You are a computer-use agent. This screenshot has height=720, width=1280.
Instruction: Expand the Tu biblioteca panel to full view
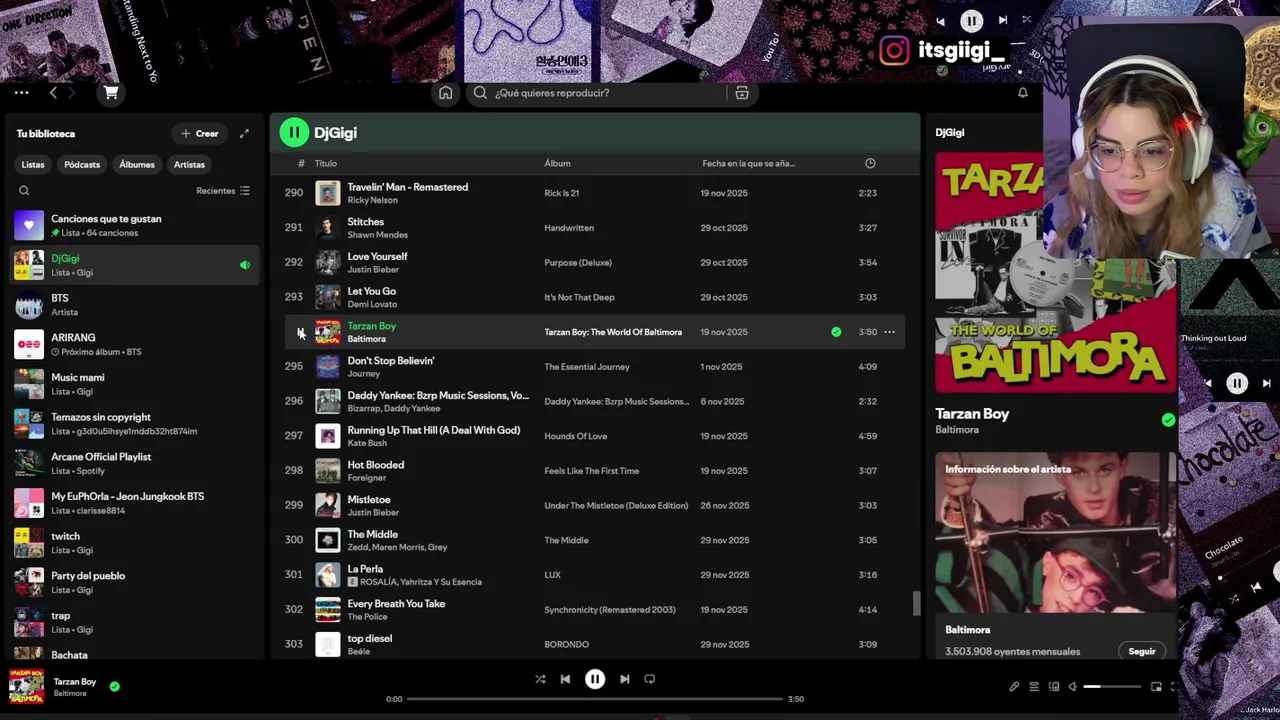[244, 133]
